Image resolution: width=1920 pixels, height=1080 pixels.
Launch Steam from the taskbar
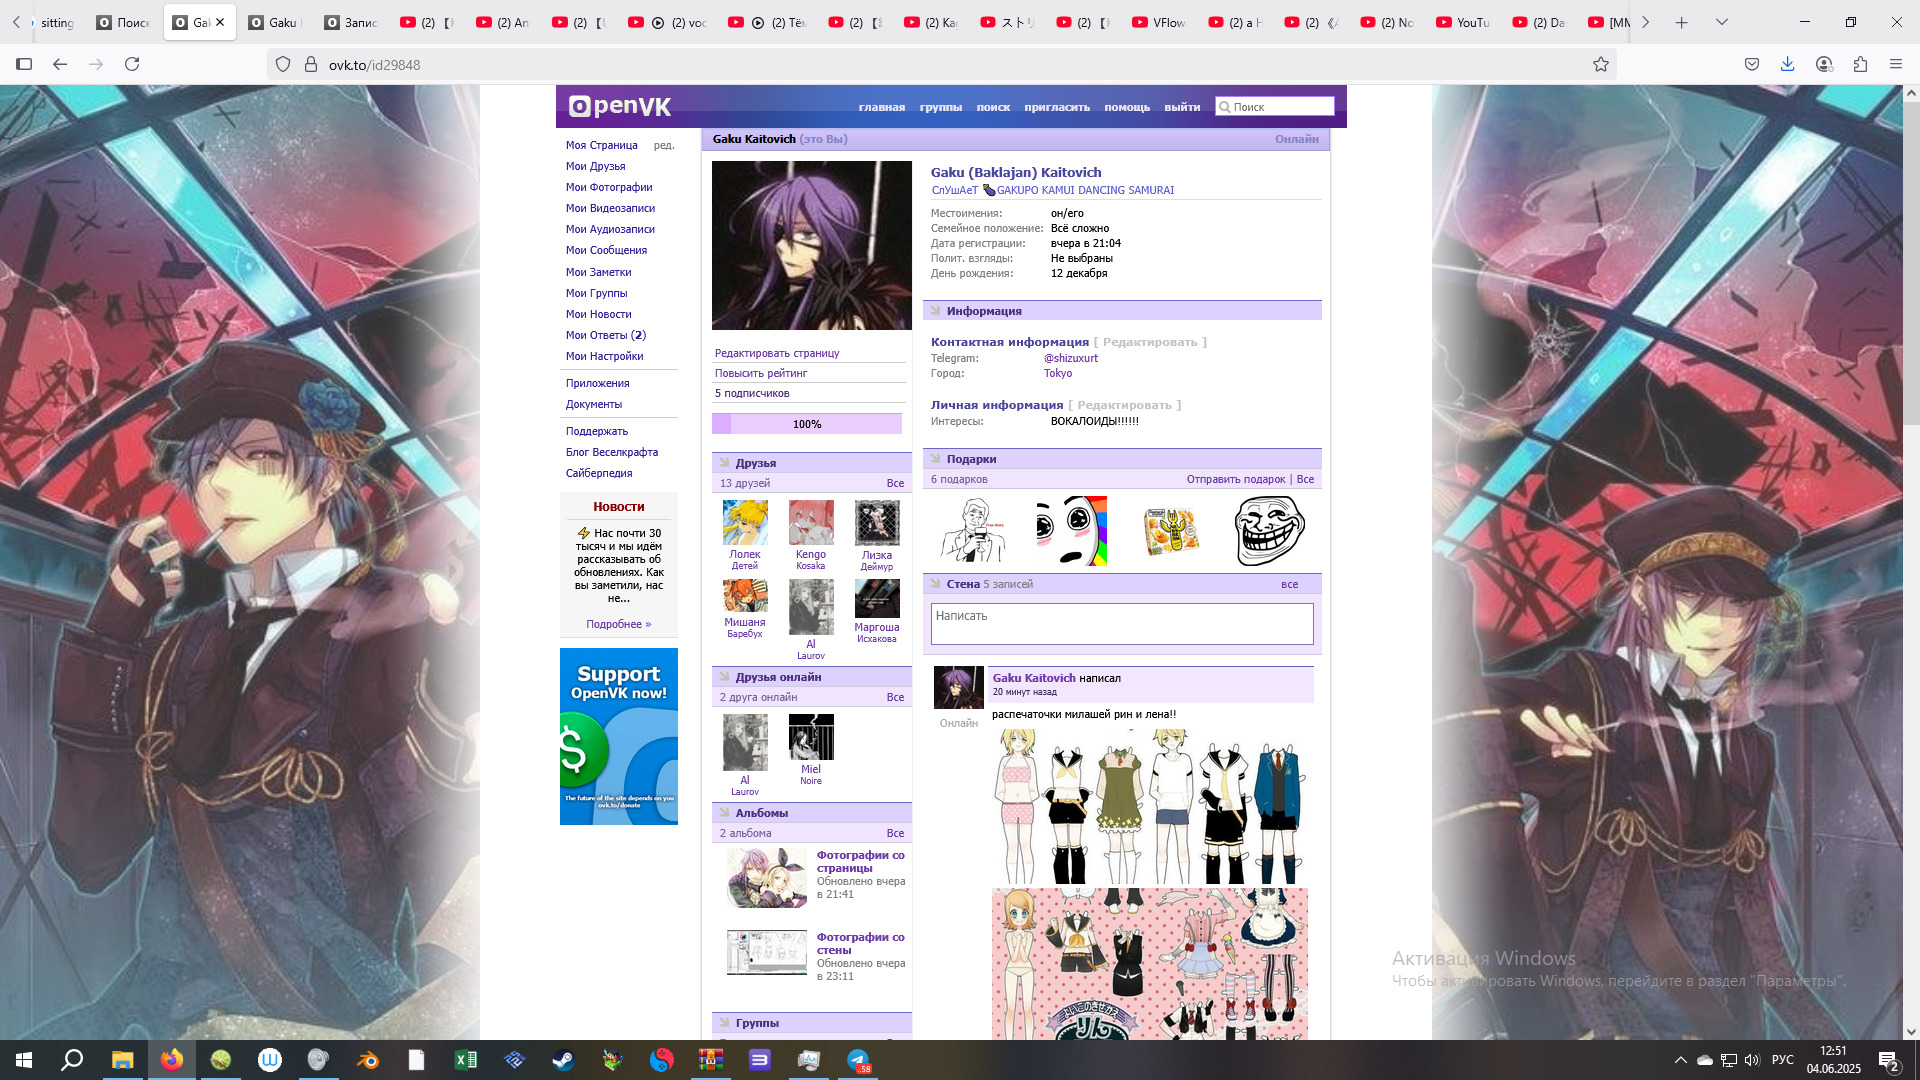point(564,1060)
